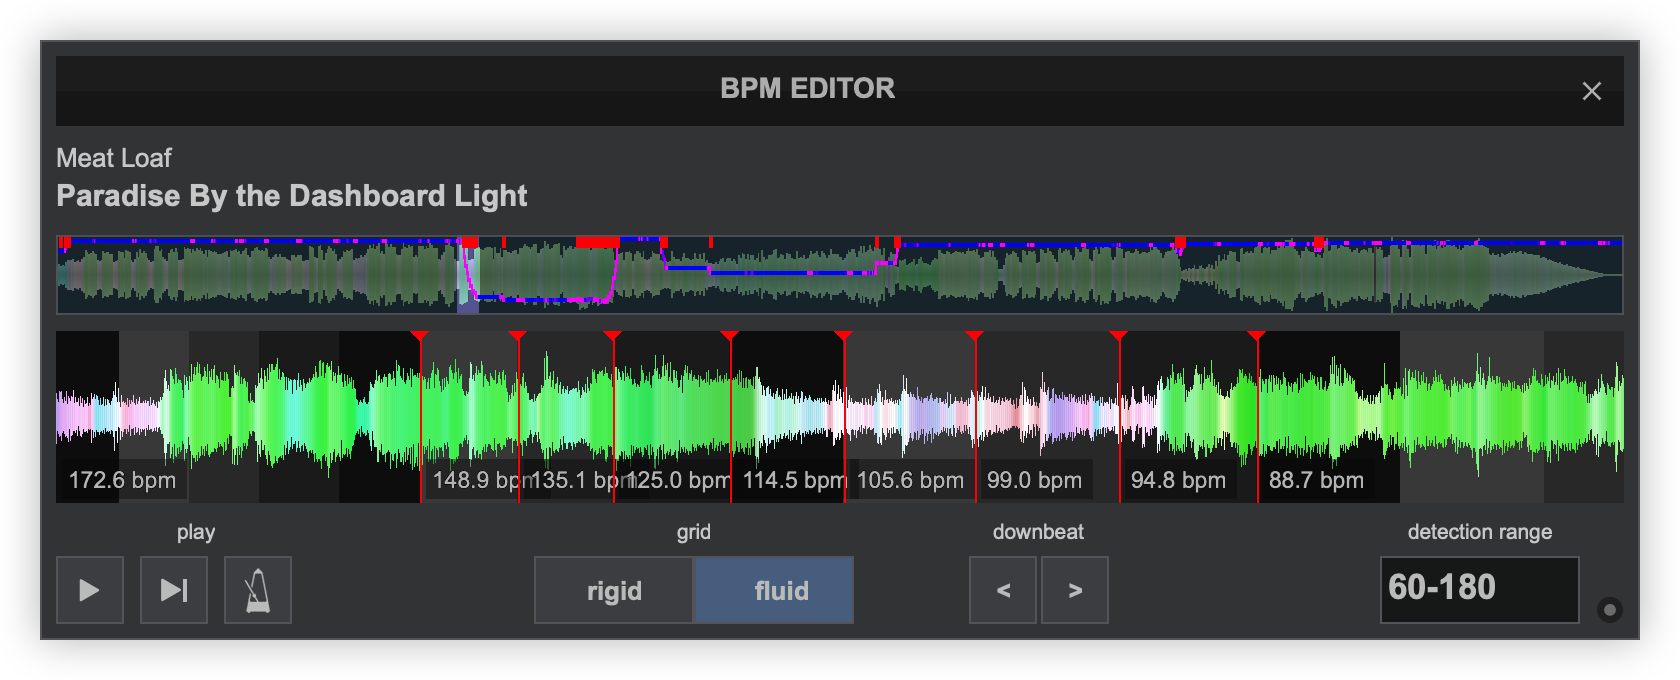Select the 88.7 bpm anchor marker

(x=1257, y=336)
